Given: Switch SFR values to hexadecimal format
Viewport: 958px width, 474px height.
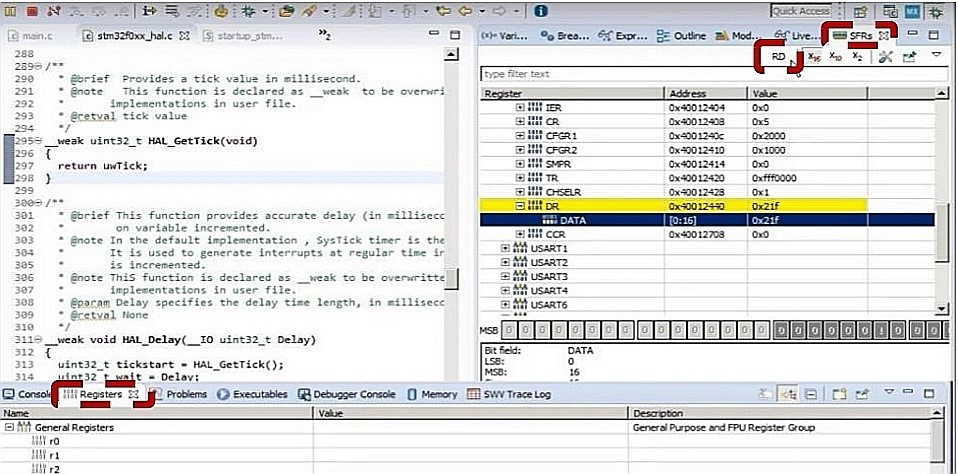Looking at the screenshot, I should [814, 57].
